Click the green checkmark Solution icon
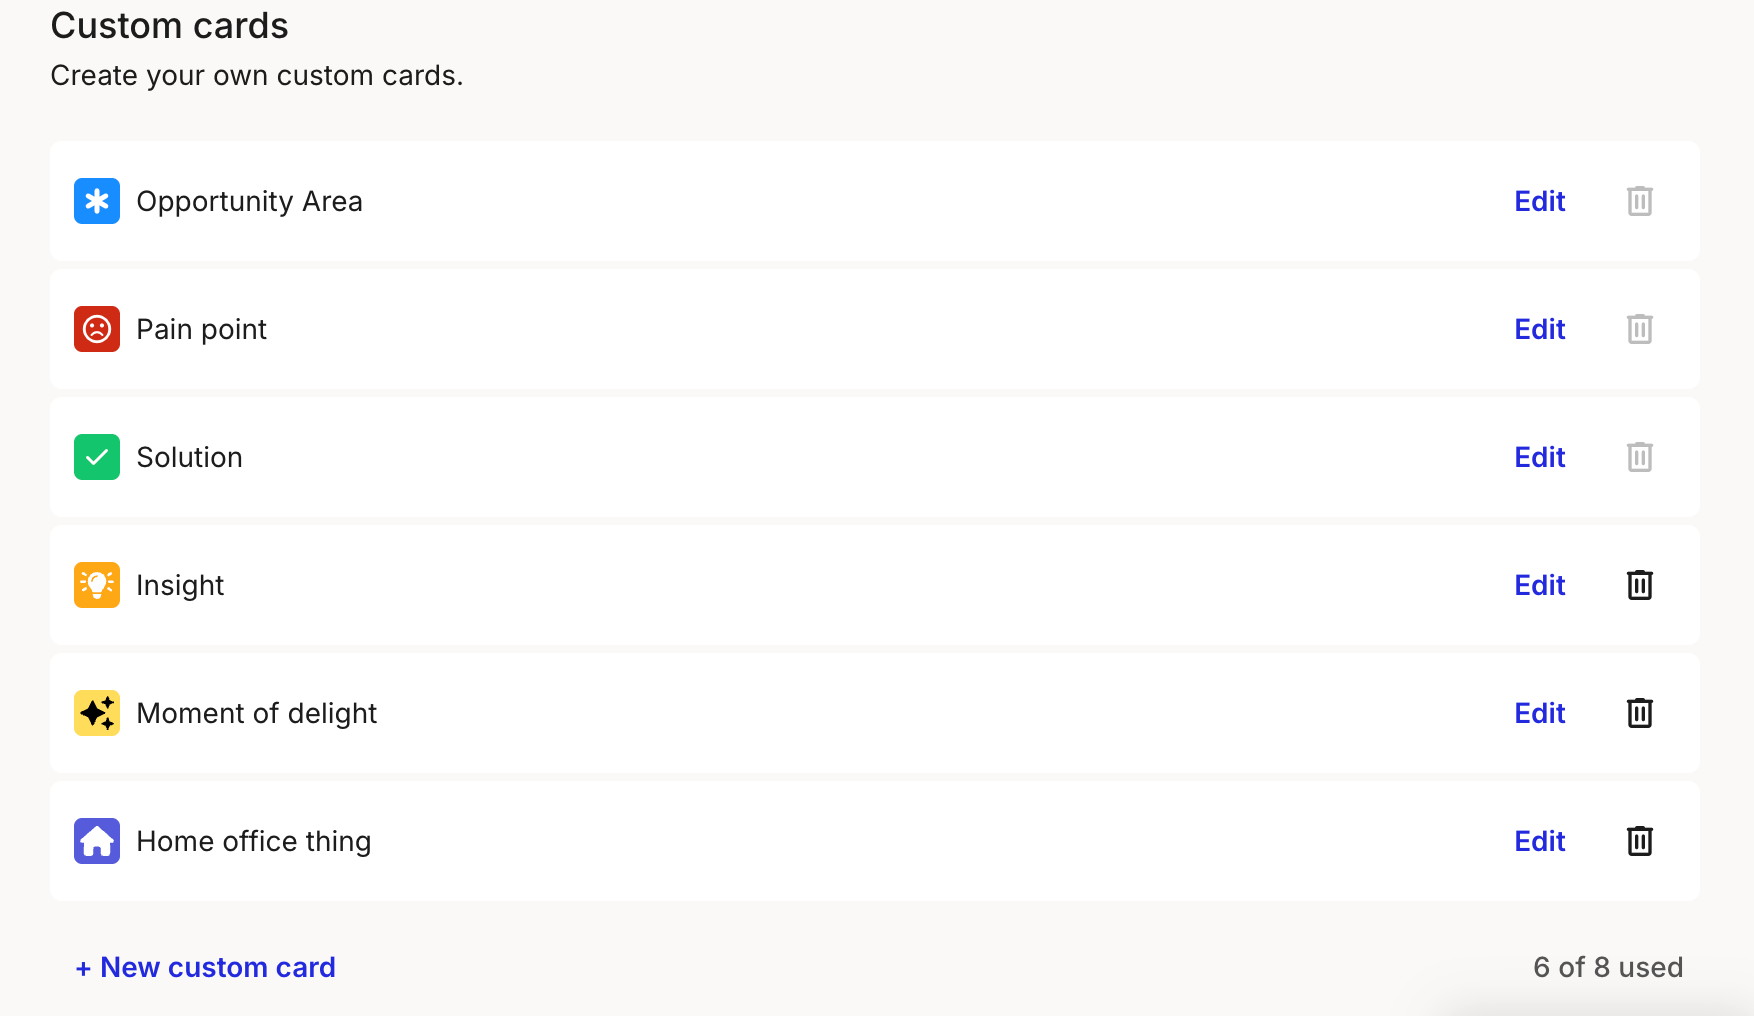Screen dimensions: 1754x1016 point(97,457)
